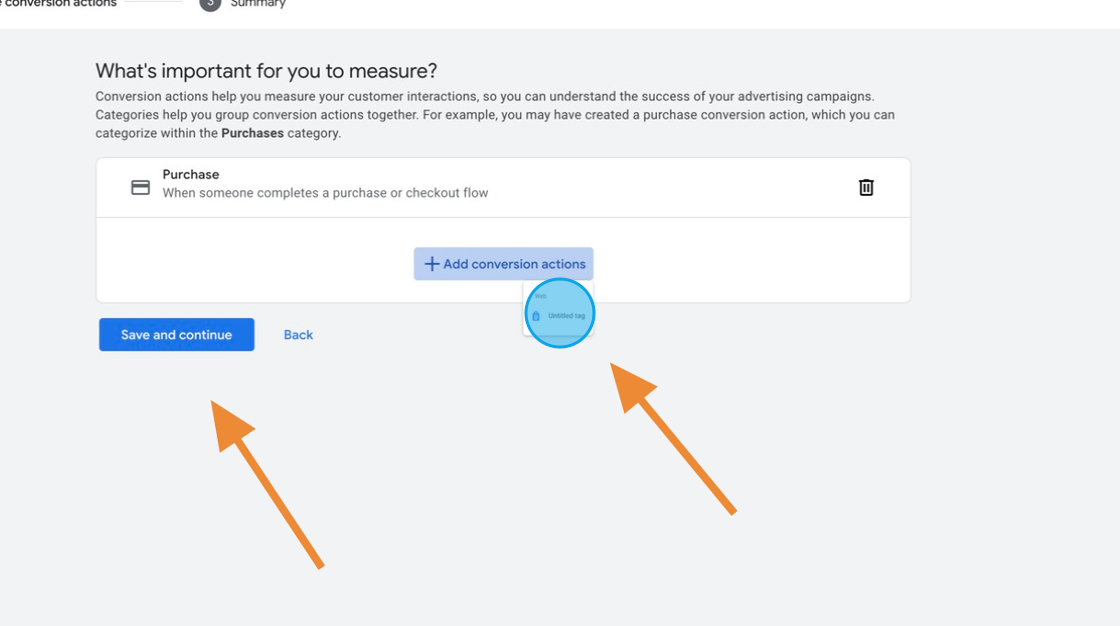
Task: Delete the Purchase conversion action
Action: (866, 187)
